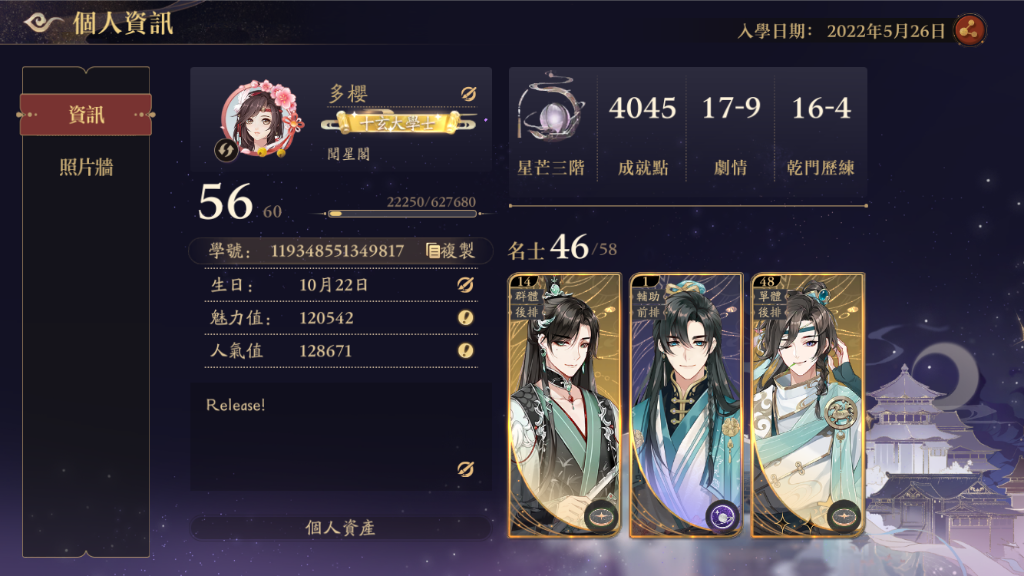
Task: Click the back swirl icon beside 個人資訊
Action: [44, 23]
